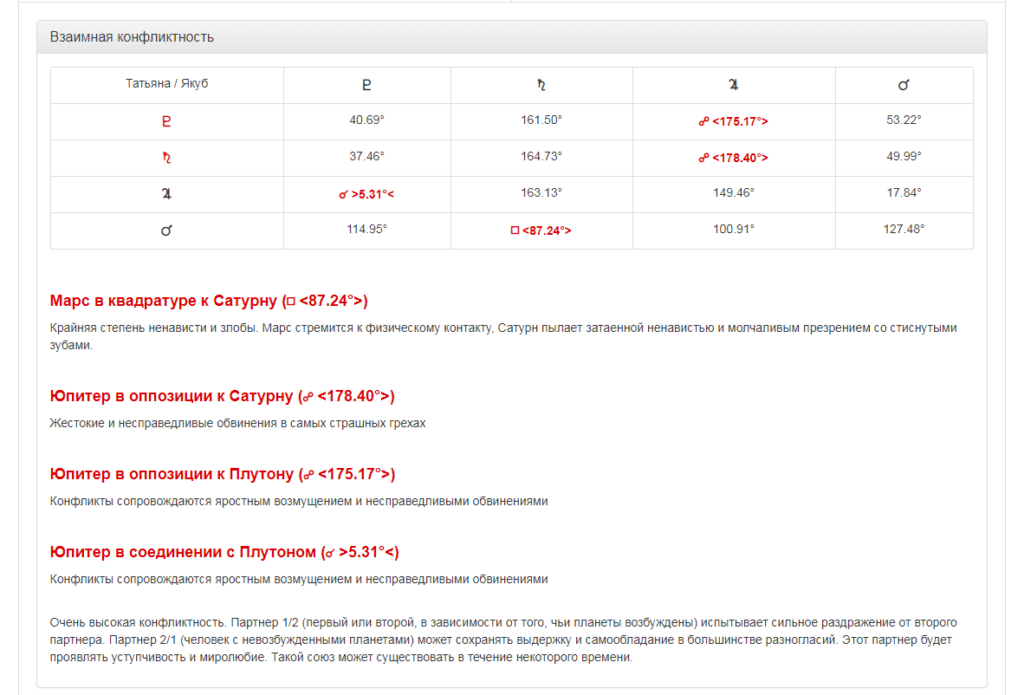The image size is (1024, 695).
Task: Select the red Pluto symbol in the row header
Action: tap(167, 121)
